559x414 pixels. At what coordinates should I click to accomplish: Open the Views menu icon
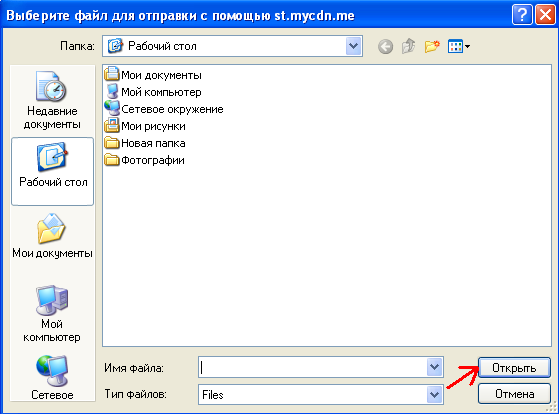pyautogui.click(x=459, y=46)
